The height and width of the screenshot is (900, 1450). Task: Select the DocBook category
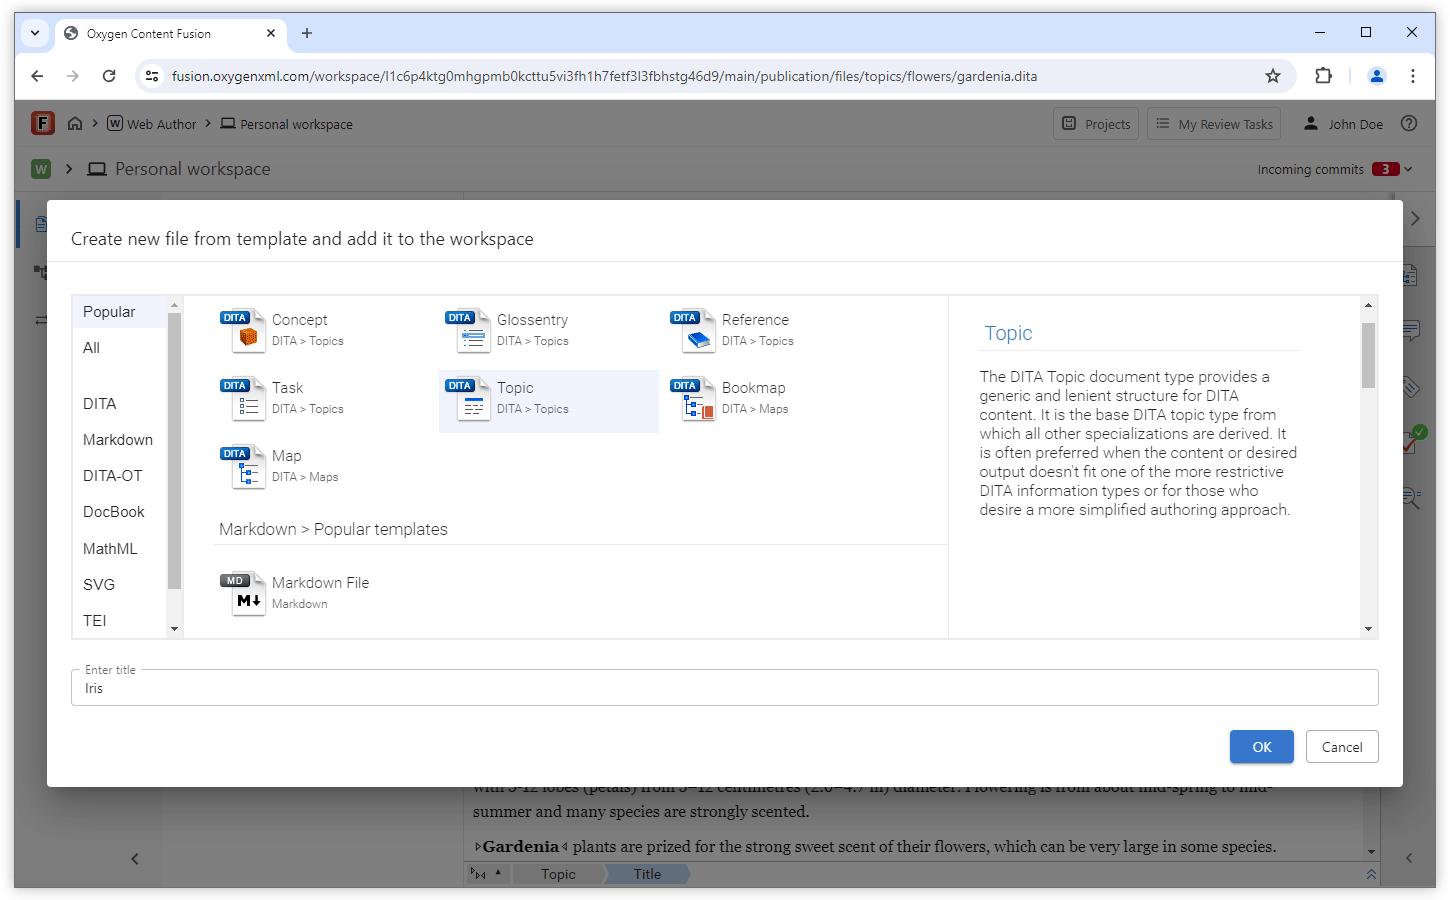click(x=120, y=512)
